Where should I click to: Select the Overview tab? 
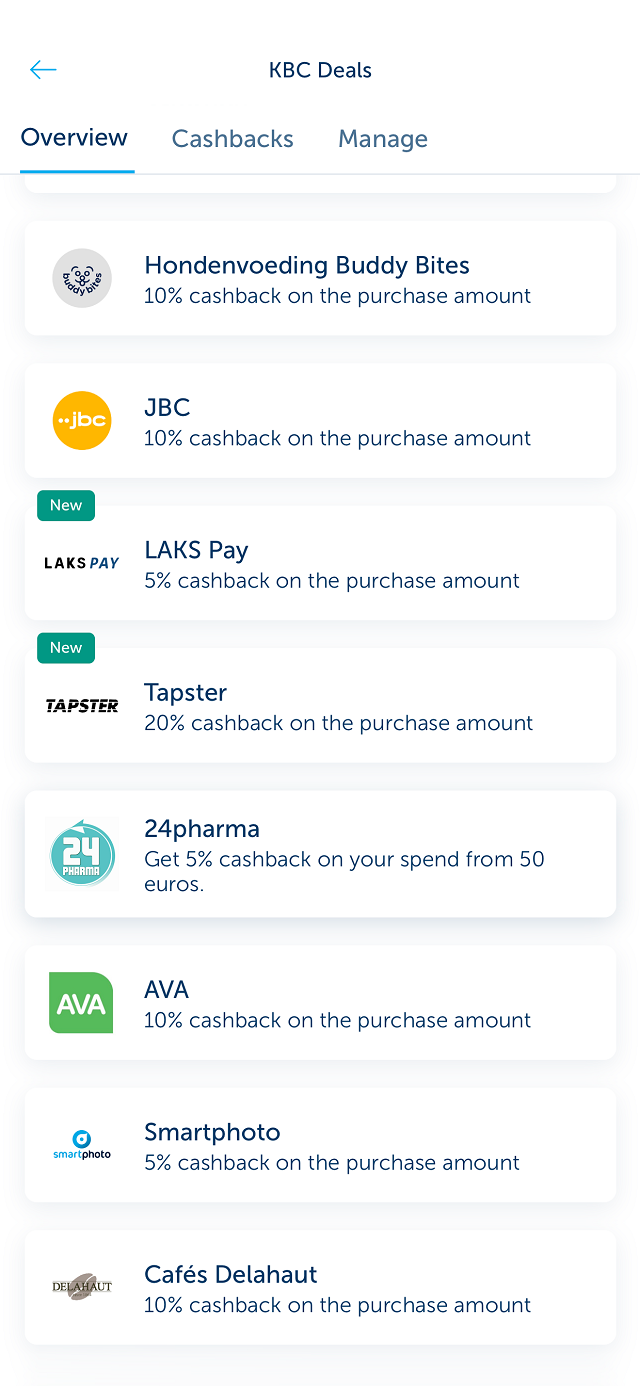click(x=75, y=138)
